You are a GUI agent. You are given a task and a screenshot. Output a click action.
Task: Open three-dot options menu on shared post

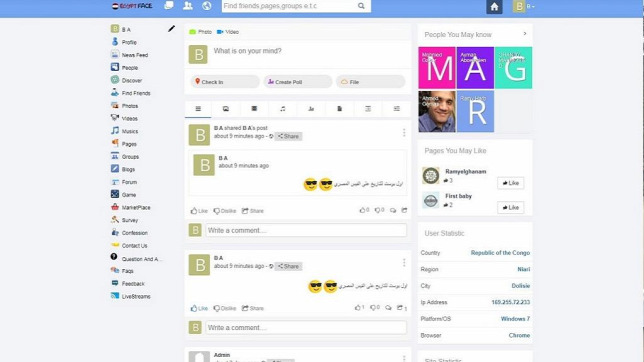pos(404,132)
